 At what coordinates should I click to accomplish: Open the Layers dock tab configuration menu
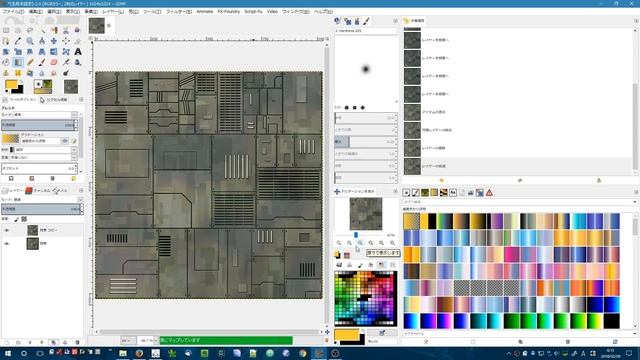(x=81, y=191)
